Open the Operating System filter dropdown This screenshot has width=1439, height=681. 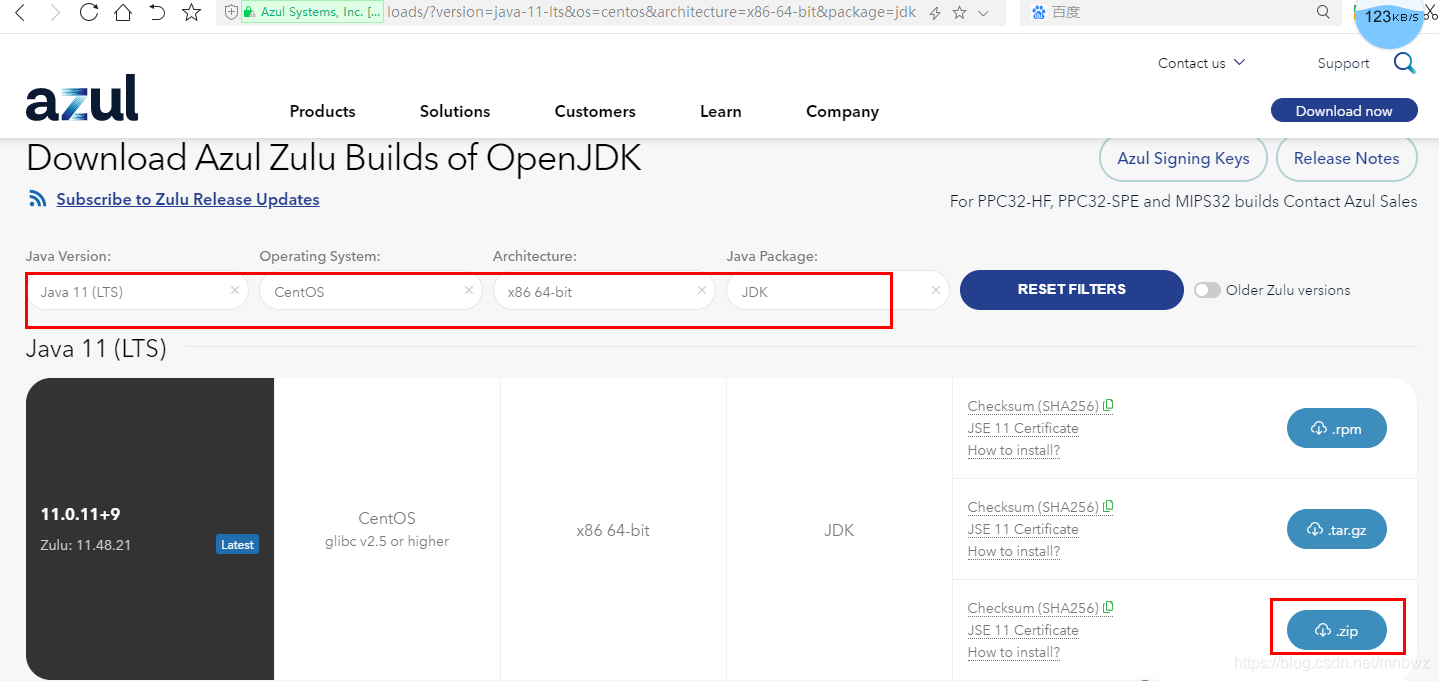[x=371, y=291]
